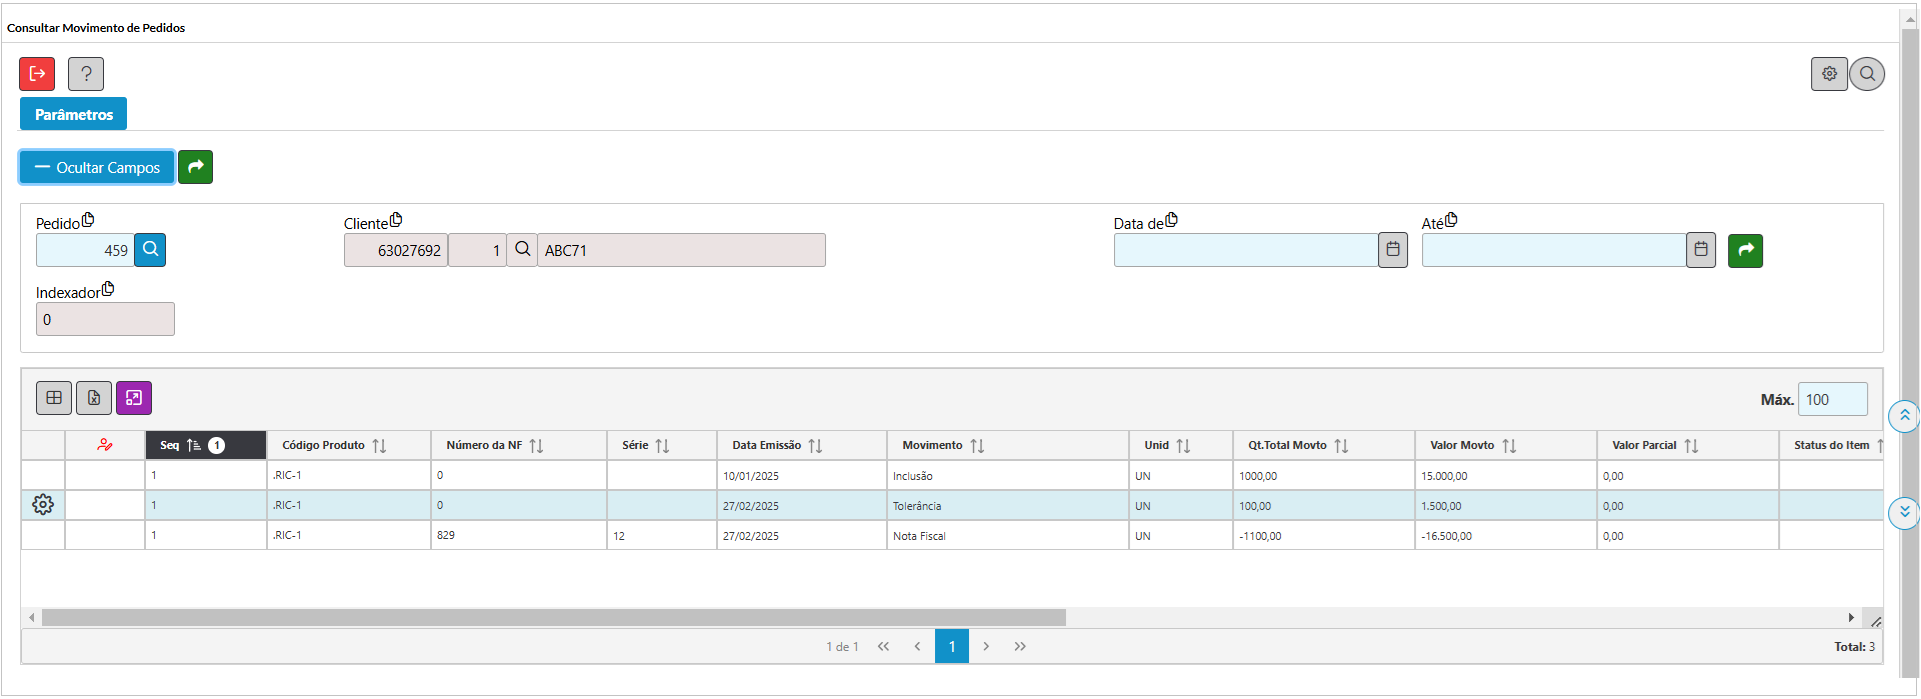Click green arrow button next to Até

[1745, 250]
